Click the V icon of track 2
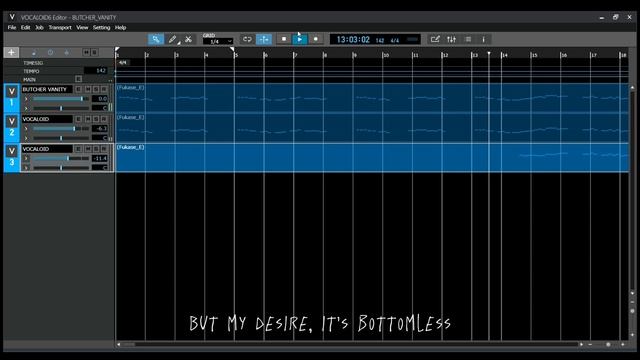This screenshot has width=640, height=360. pos(12,121)
